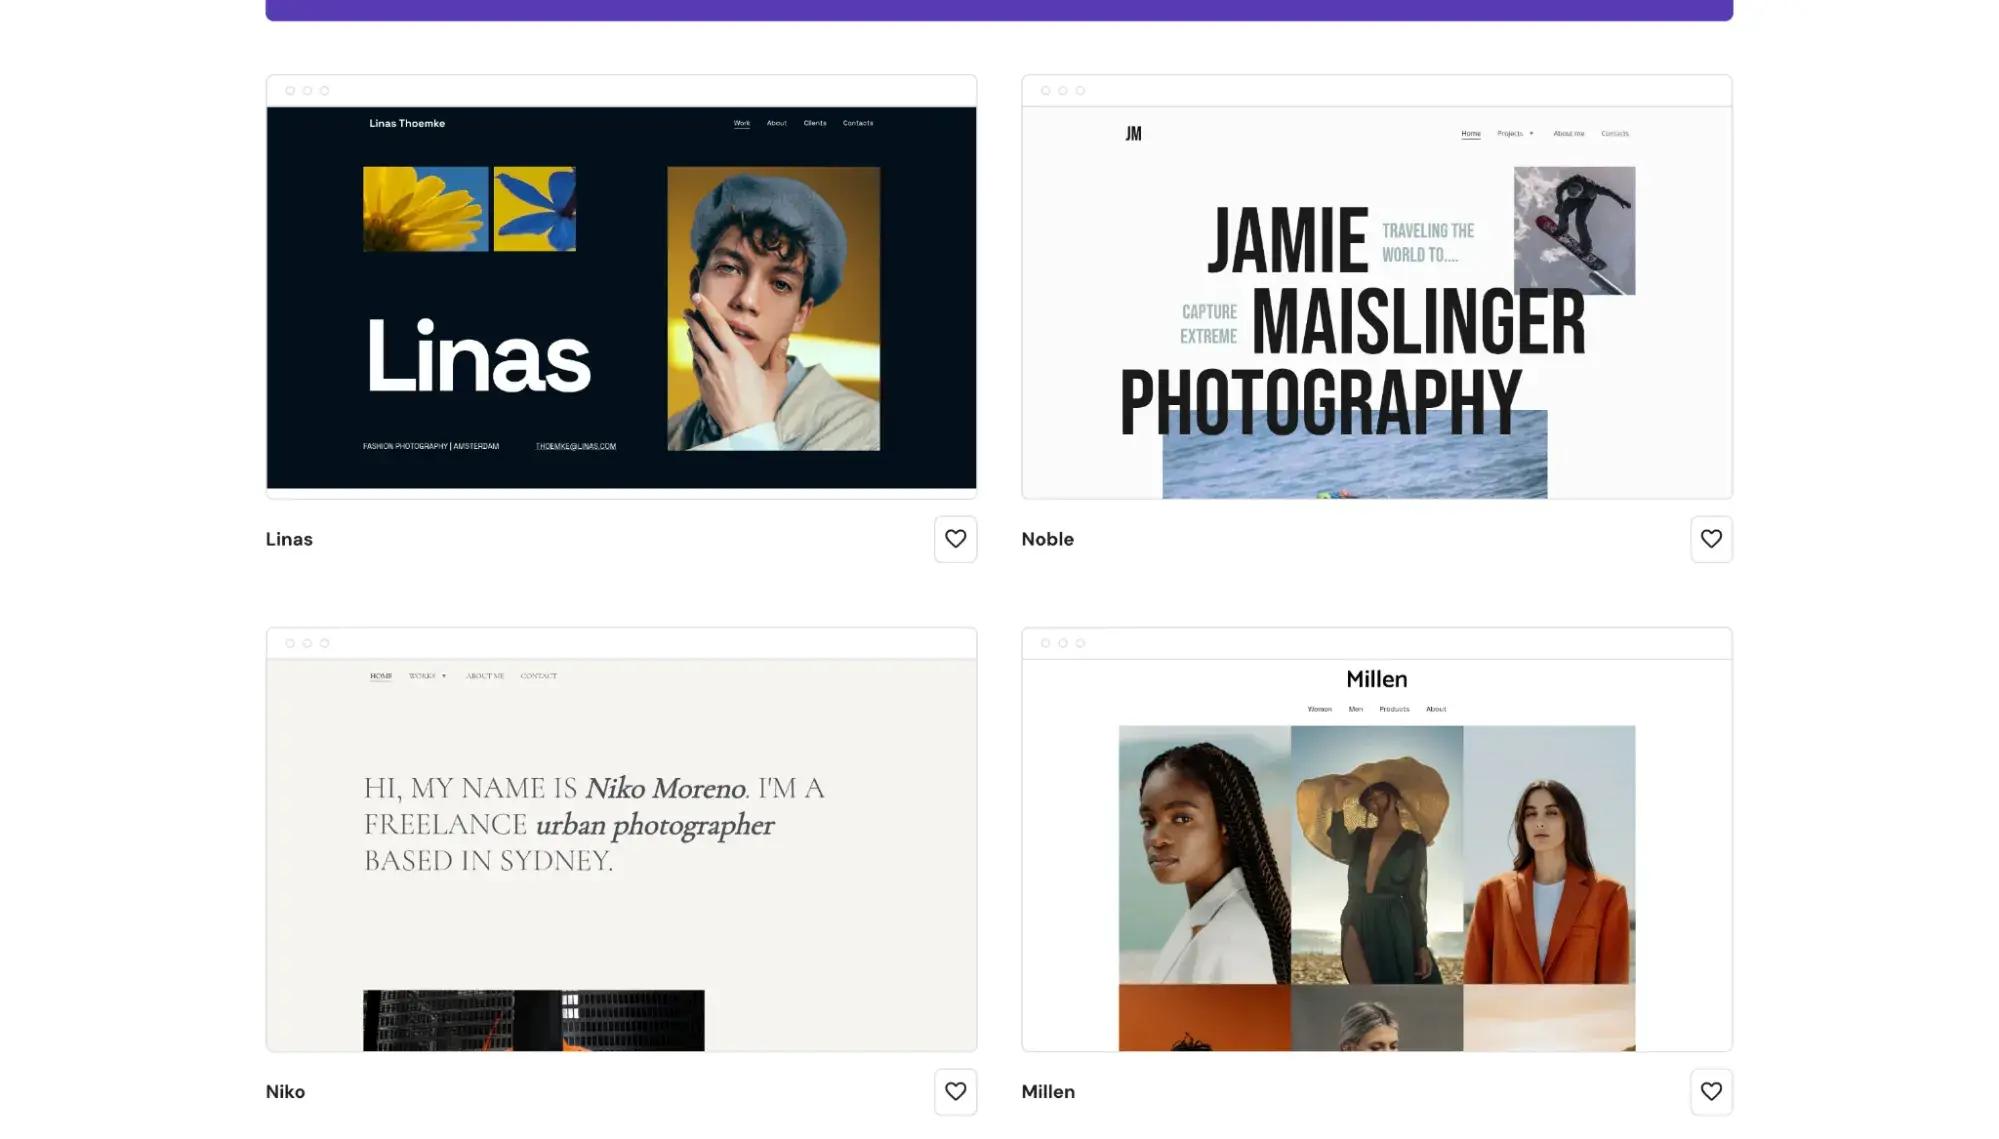Click the purple banner at the top
The height and width of the screenshot is (1139, 1999).
(999, 8)
